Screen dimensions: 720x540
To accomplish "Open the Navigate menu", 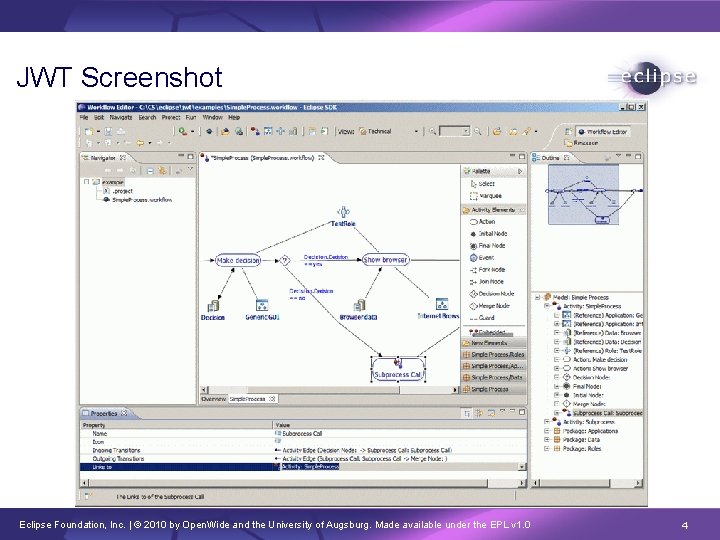I will 121,118.
